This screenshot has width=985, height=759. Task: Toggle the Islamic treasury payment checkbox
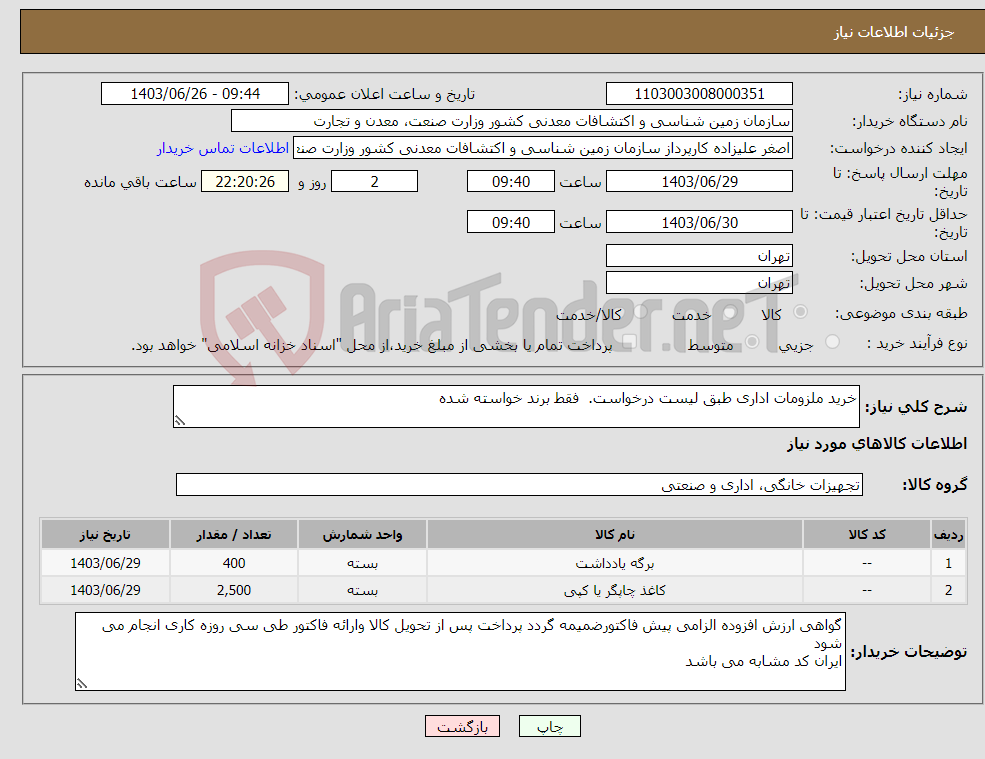tap(629, 342)
